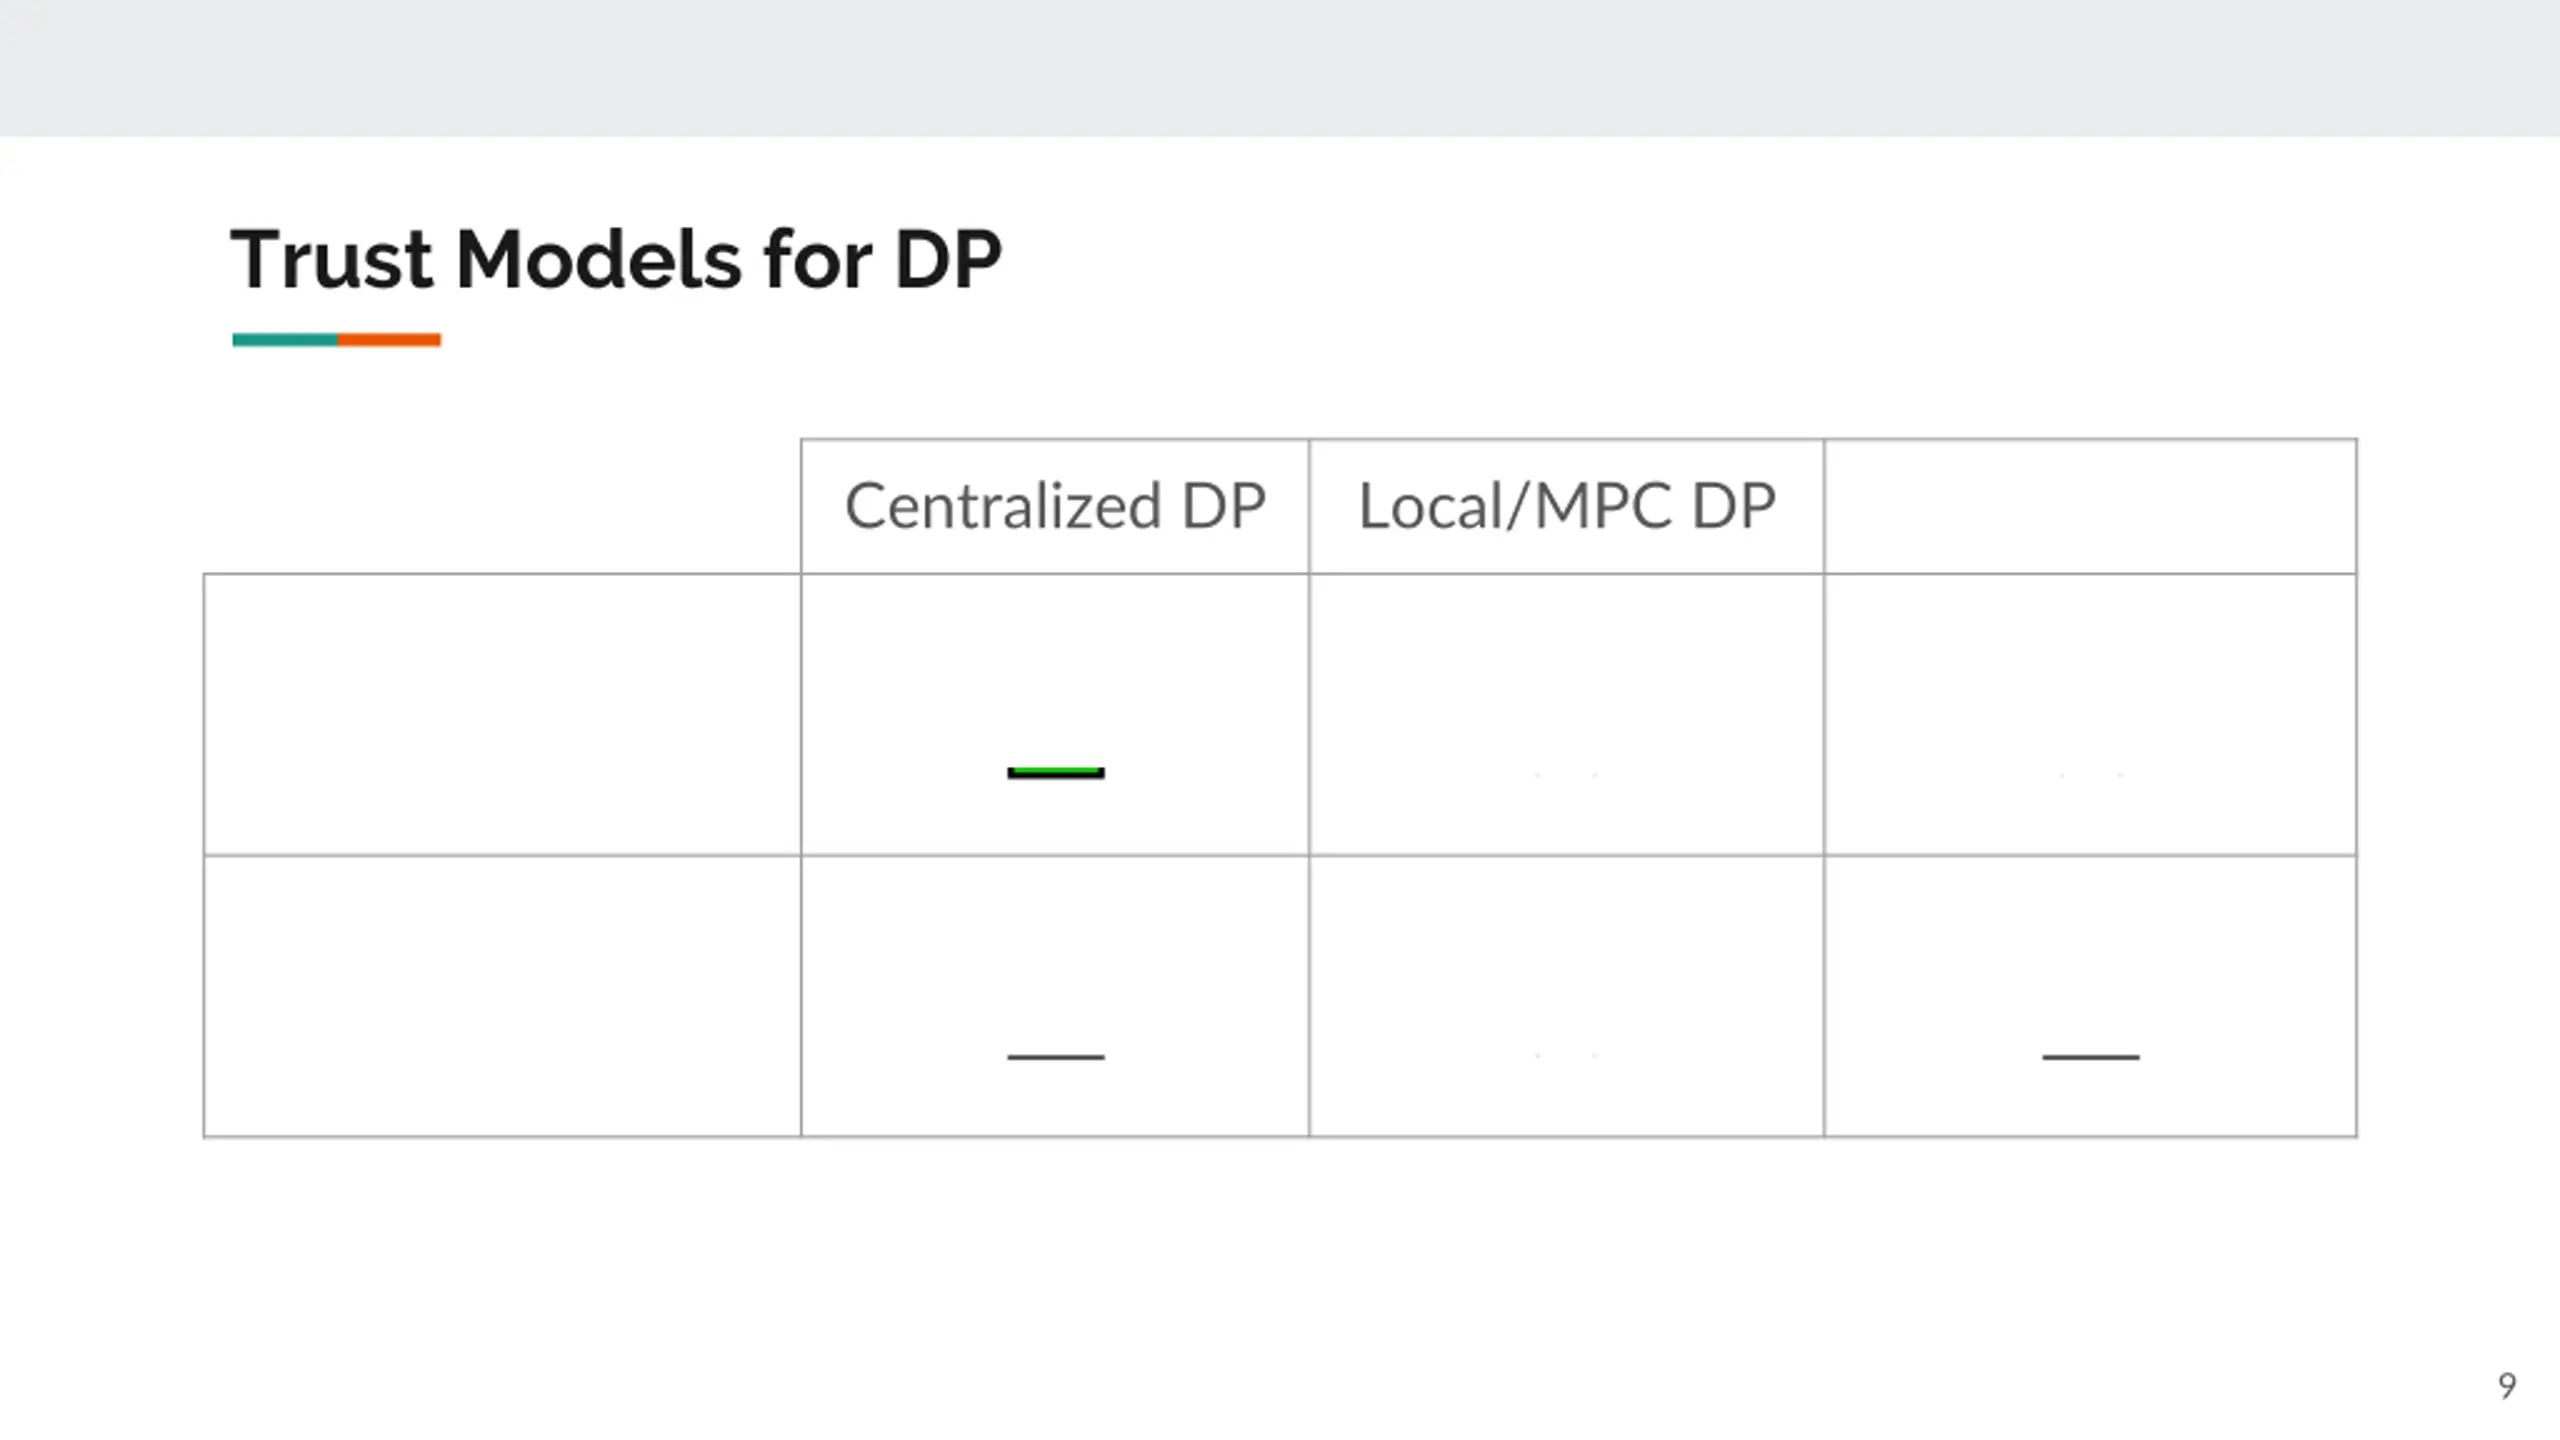Click the slide page number 9
Image resolution: width=2560 pixels, height=1440 pixels.
click(2507, 1386)
